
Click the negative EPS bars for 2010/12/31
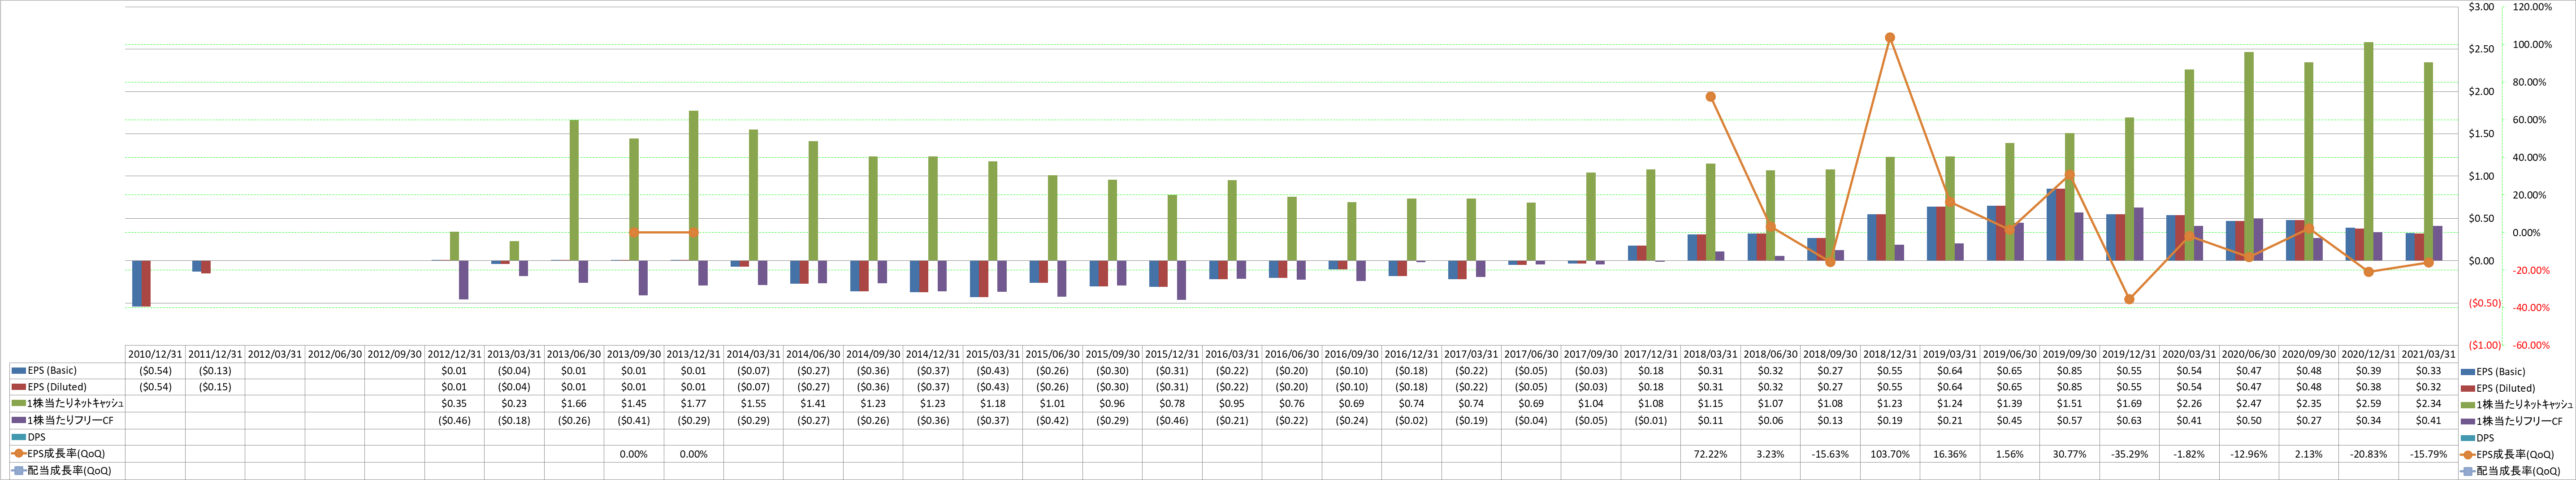click(141, 284)
